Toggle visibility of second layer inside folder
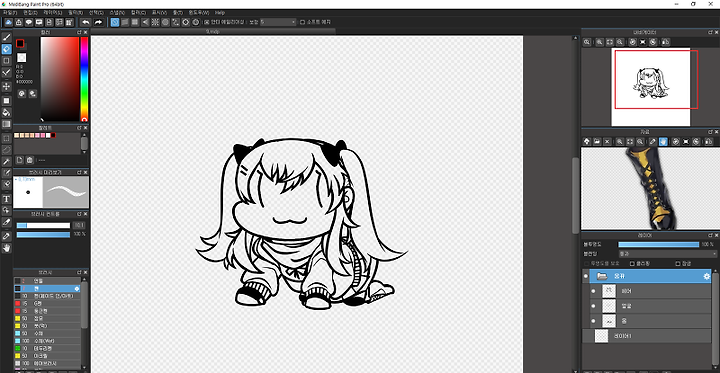This screenshot has height=373, width=720. pyautogui.click(x=593, y=305)
